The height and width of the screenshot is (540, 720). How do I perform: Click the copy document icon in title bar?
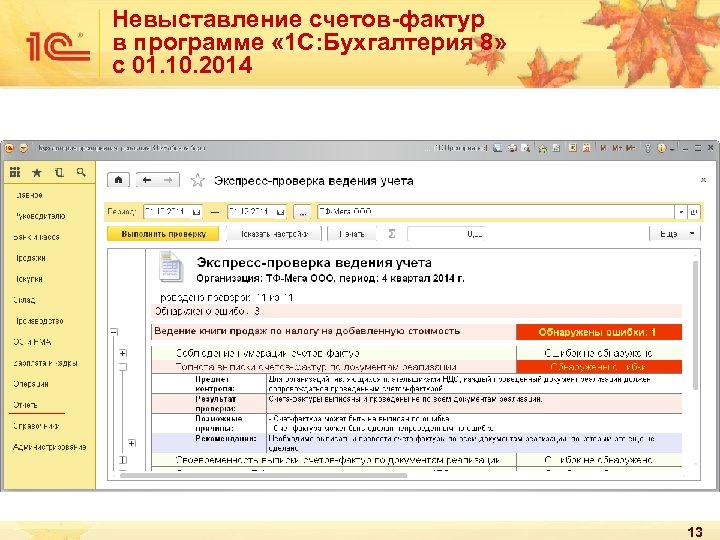[556, 148]
